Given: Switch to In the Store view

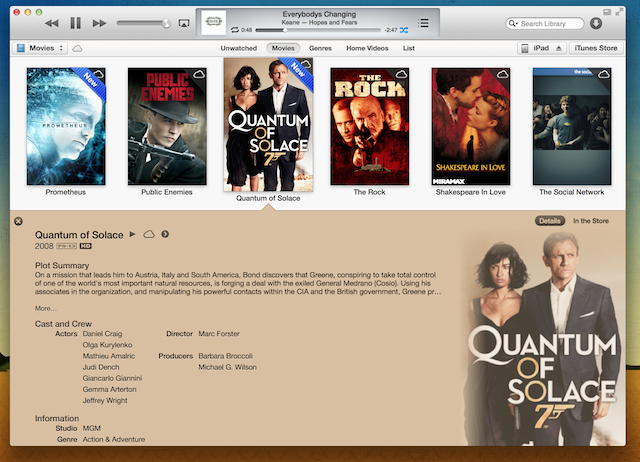Looking at the screenshot, I should [x=591, y=221].
